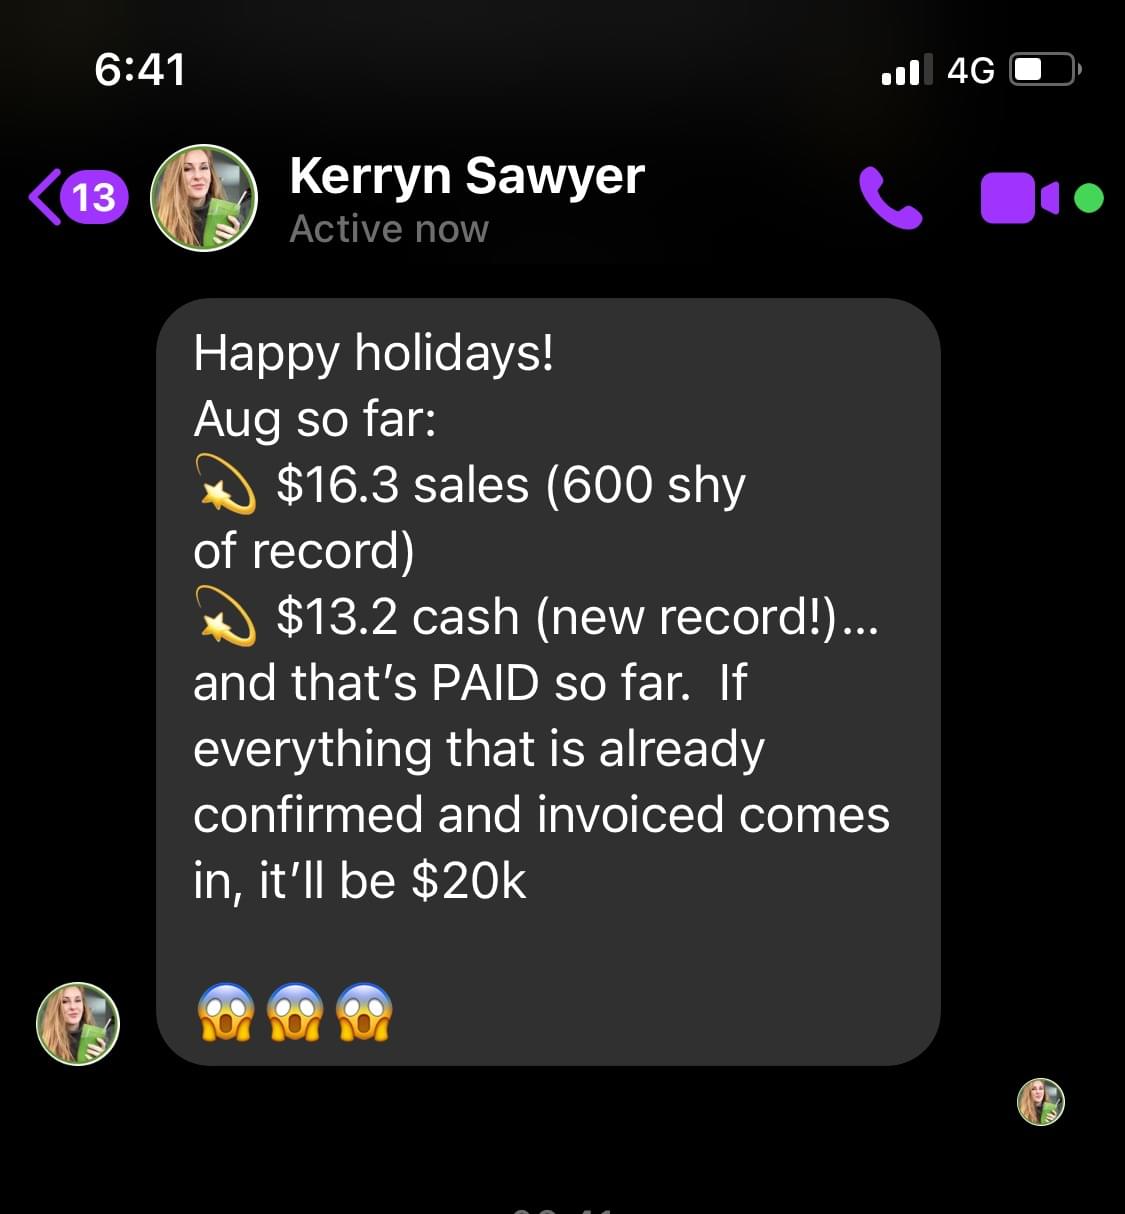Screen dimensions: 1125x1214
Task: Tap the third screaming face emoji
Action: pos(364,1013)
